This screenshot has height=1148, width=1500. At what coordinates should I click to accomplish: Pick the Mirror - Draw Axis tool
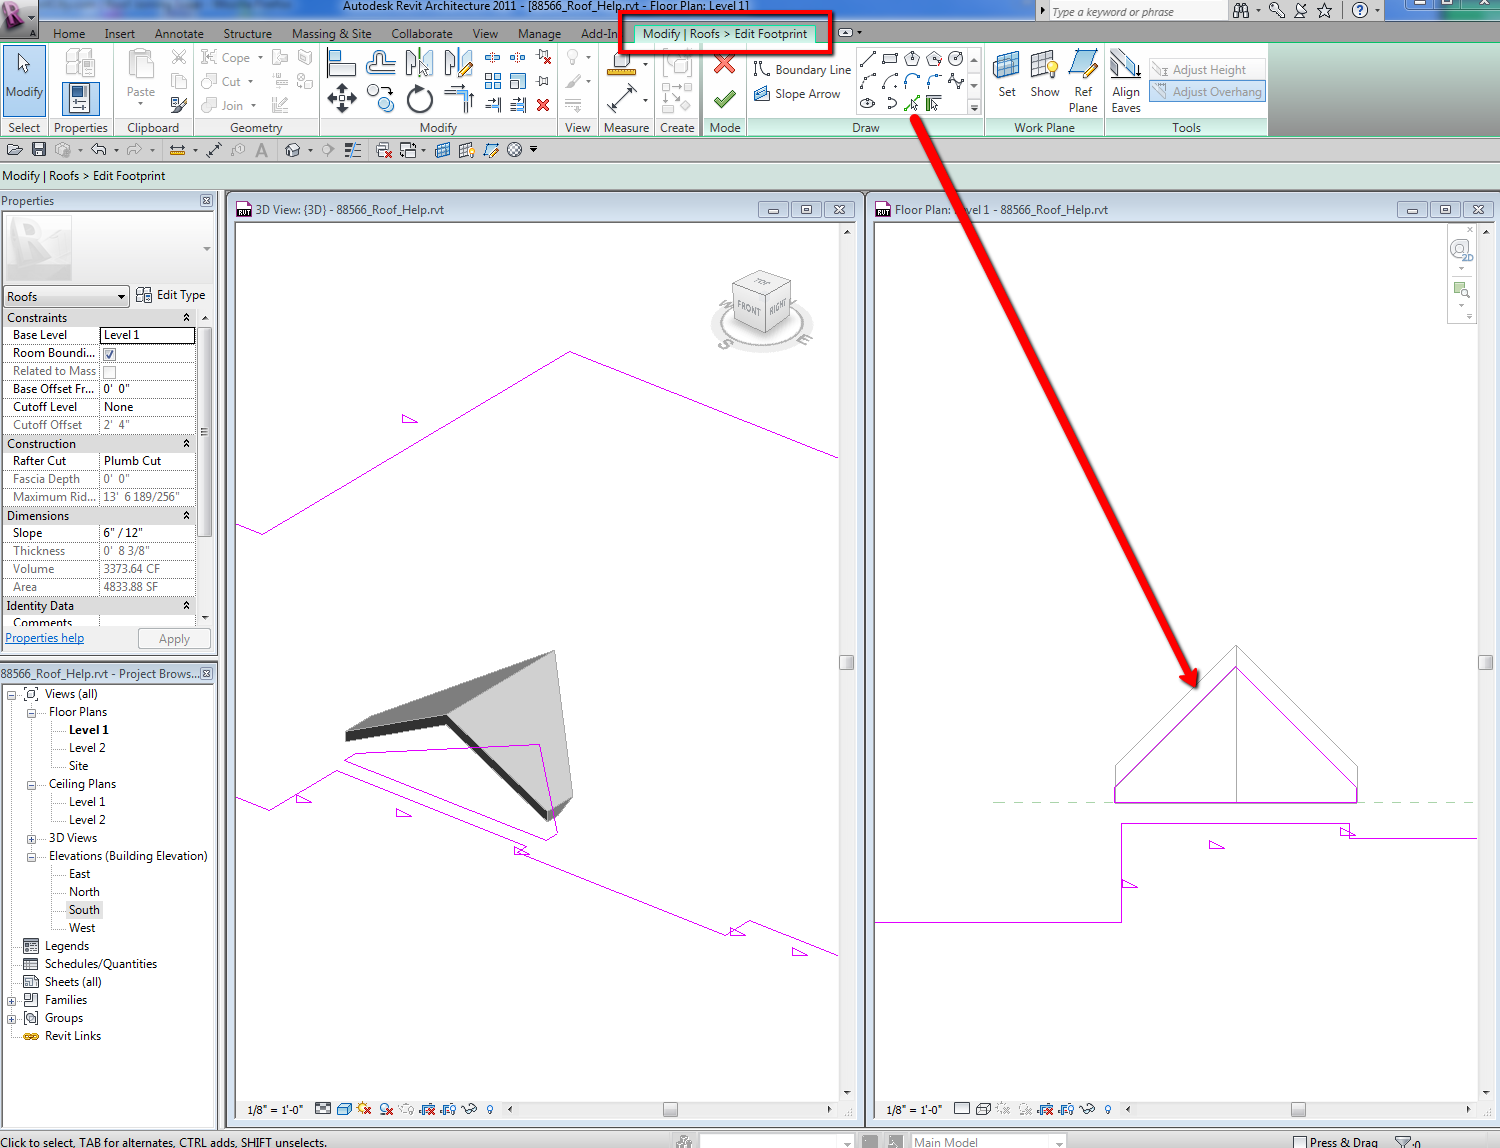[458, 64]
